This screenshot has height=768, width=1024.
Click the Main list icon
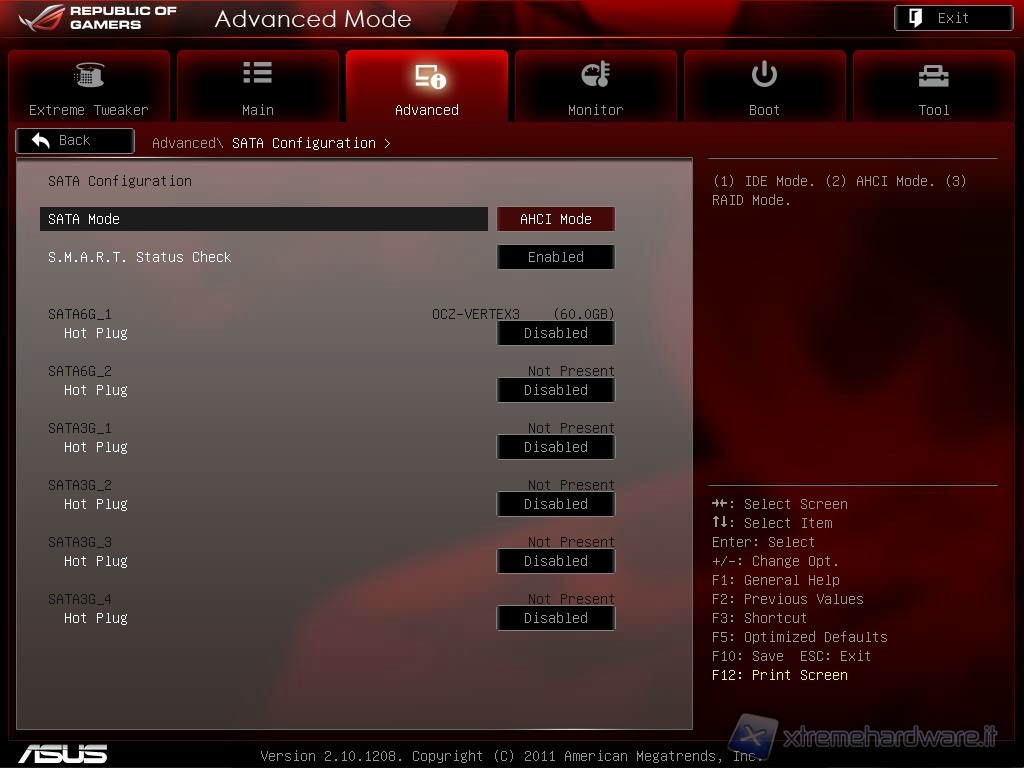tap(257, 73)
